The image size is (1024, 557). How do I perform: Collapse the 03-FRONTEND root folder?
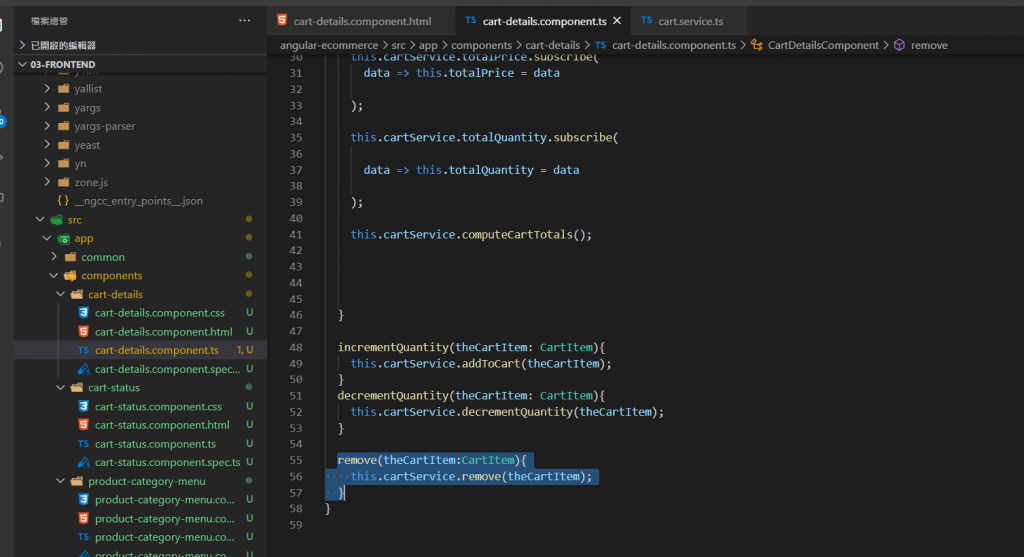click(x=22, y=64)
